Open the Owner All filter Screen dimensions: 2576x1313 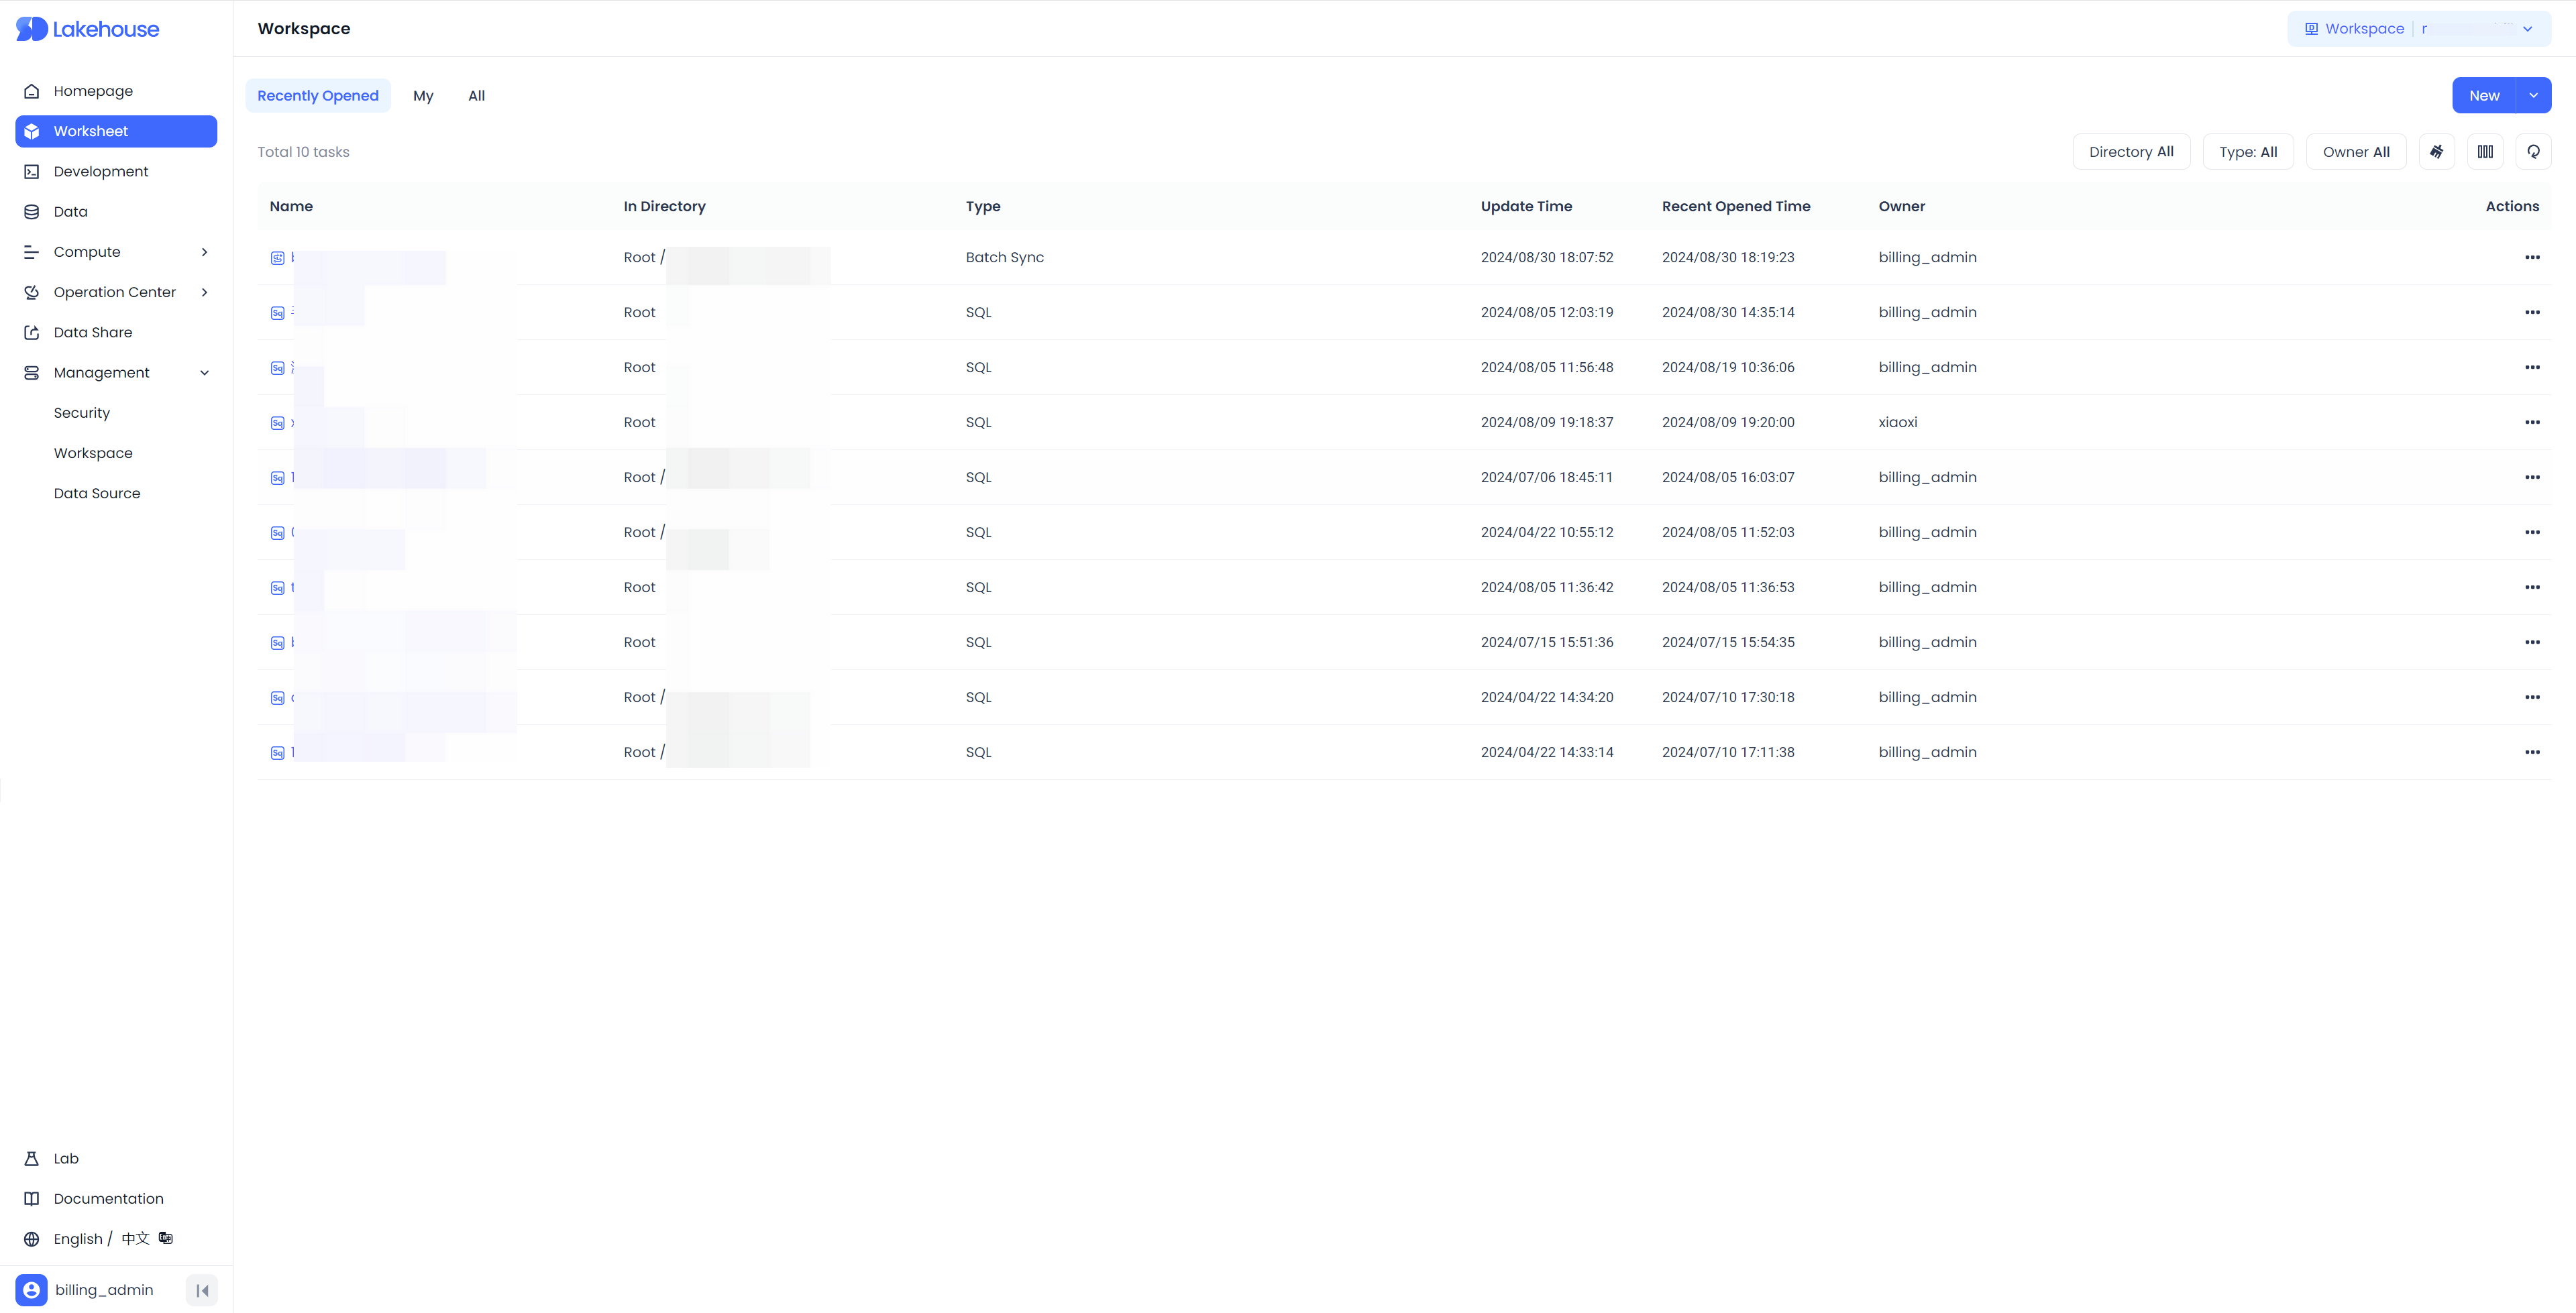(x=2355, y=152)
